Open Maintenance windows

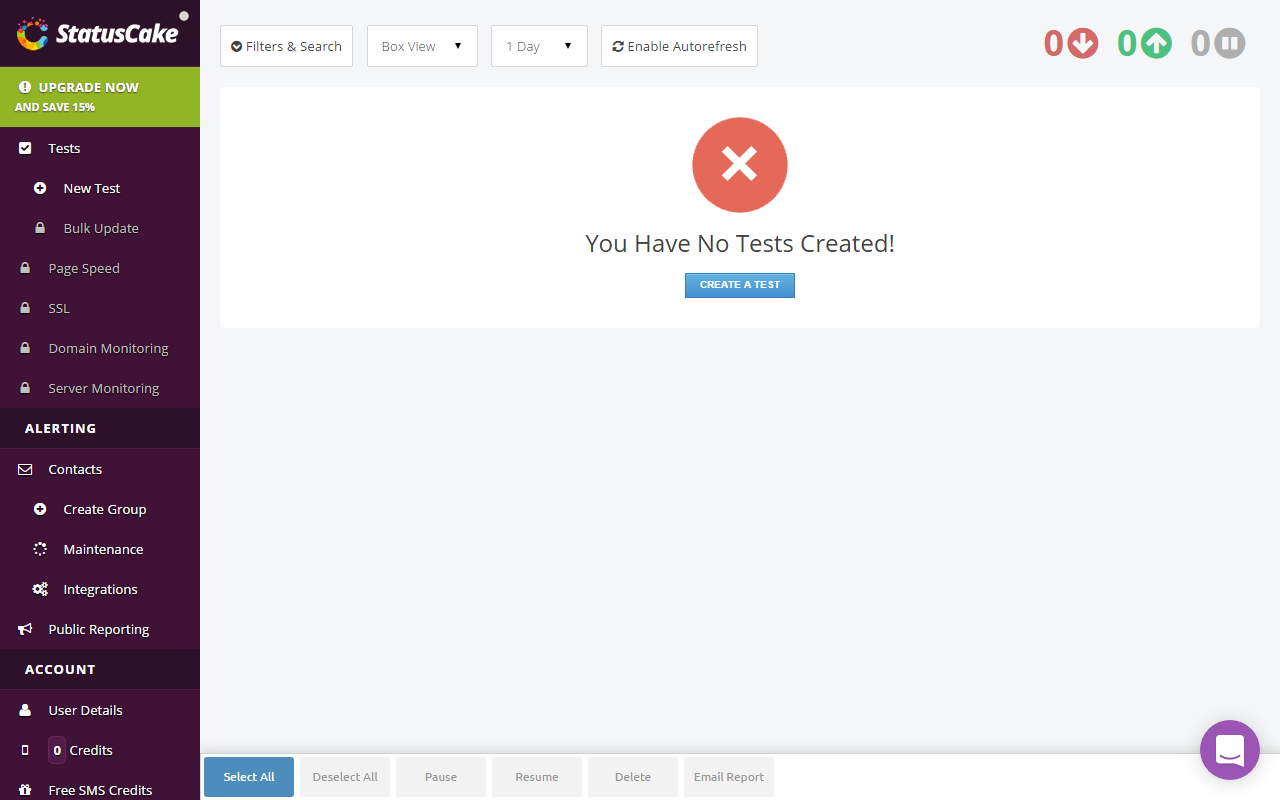pos(100,549)
